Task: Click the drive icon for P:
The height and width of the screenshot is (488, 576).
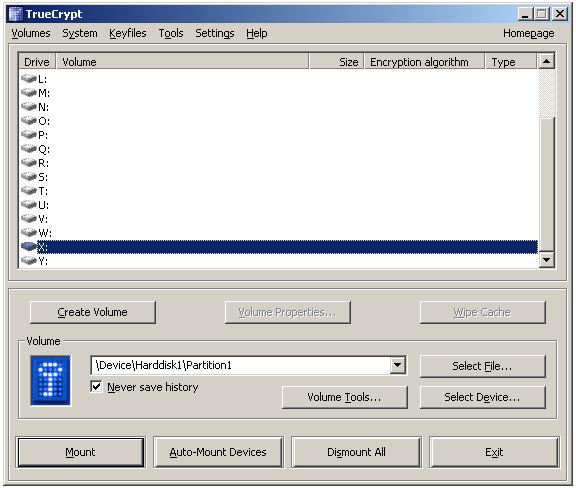Action: 29,134
